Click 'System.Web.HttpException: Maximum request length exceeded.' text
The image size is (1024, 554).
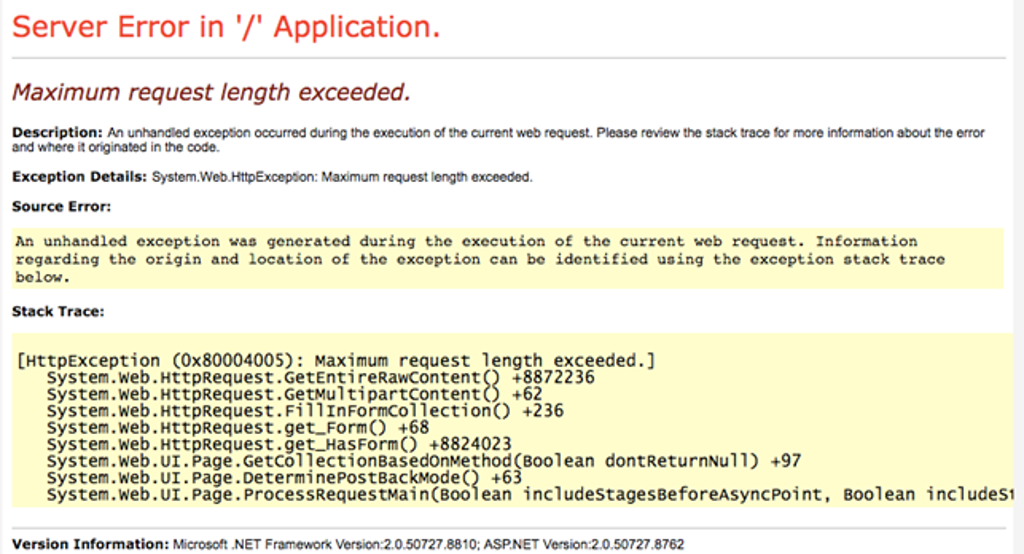[x=342, y=177]
